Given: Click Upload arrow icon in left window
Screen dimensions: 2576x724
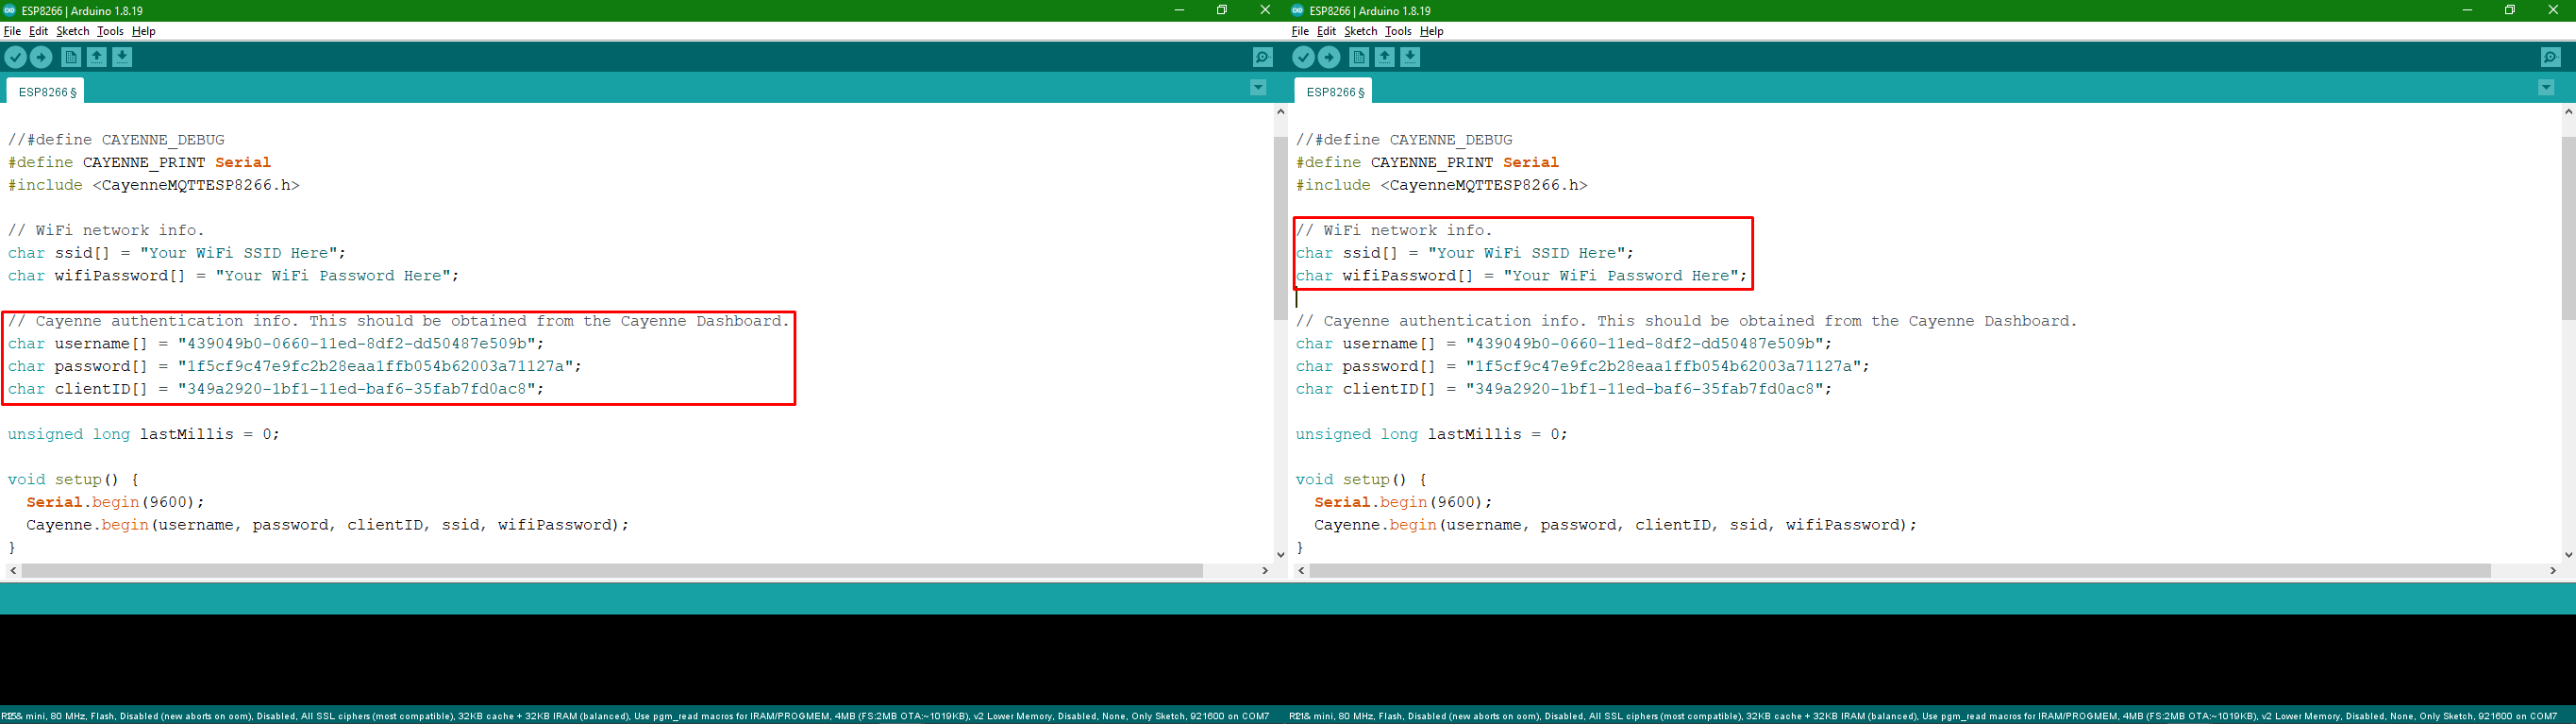Looking at the screenshot, I should tap(41, 57).
